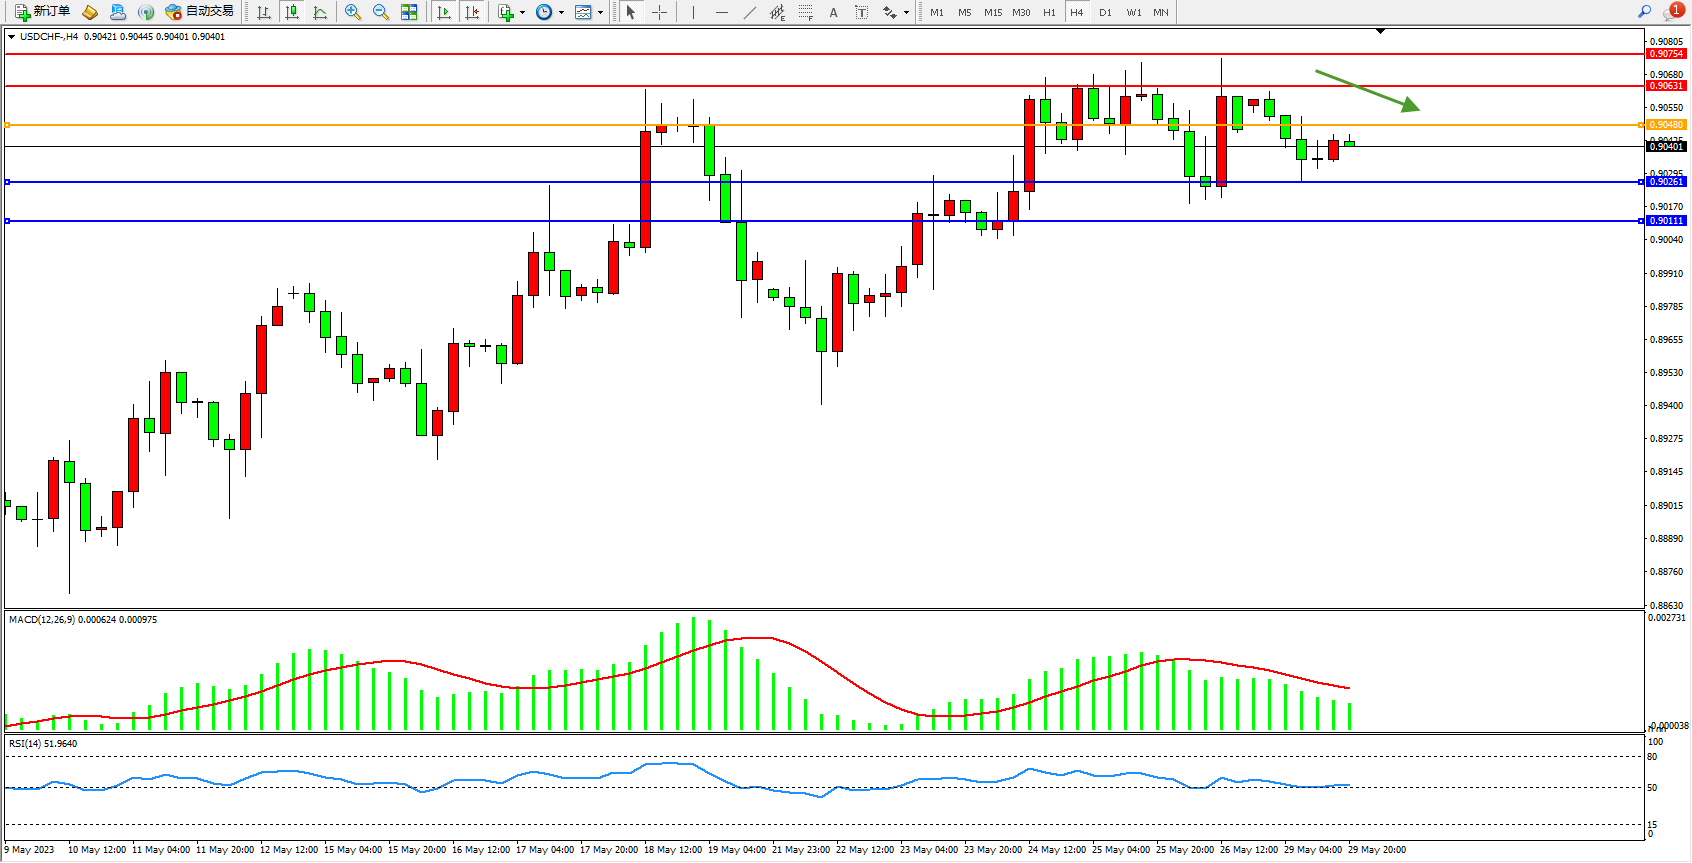Expand the indicators list dropdown arrow
The height and width of the screenshot is (863, 1692).
tap(522, 13)
